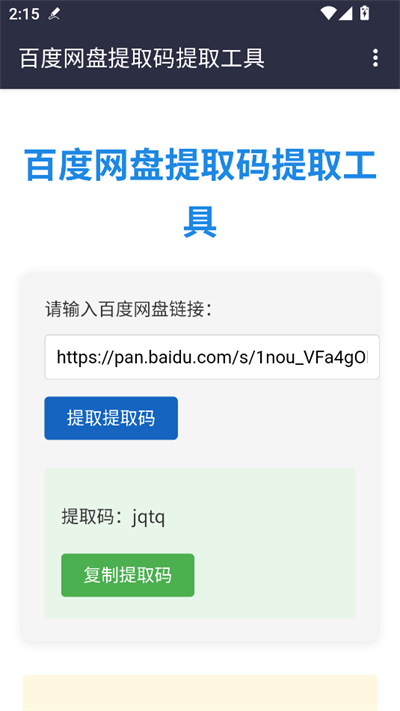400x711 pixels.
Task: Select the extracted code jqtq text
Action: click(x=149, y=517)
